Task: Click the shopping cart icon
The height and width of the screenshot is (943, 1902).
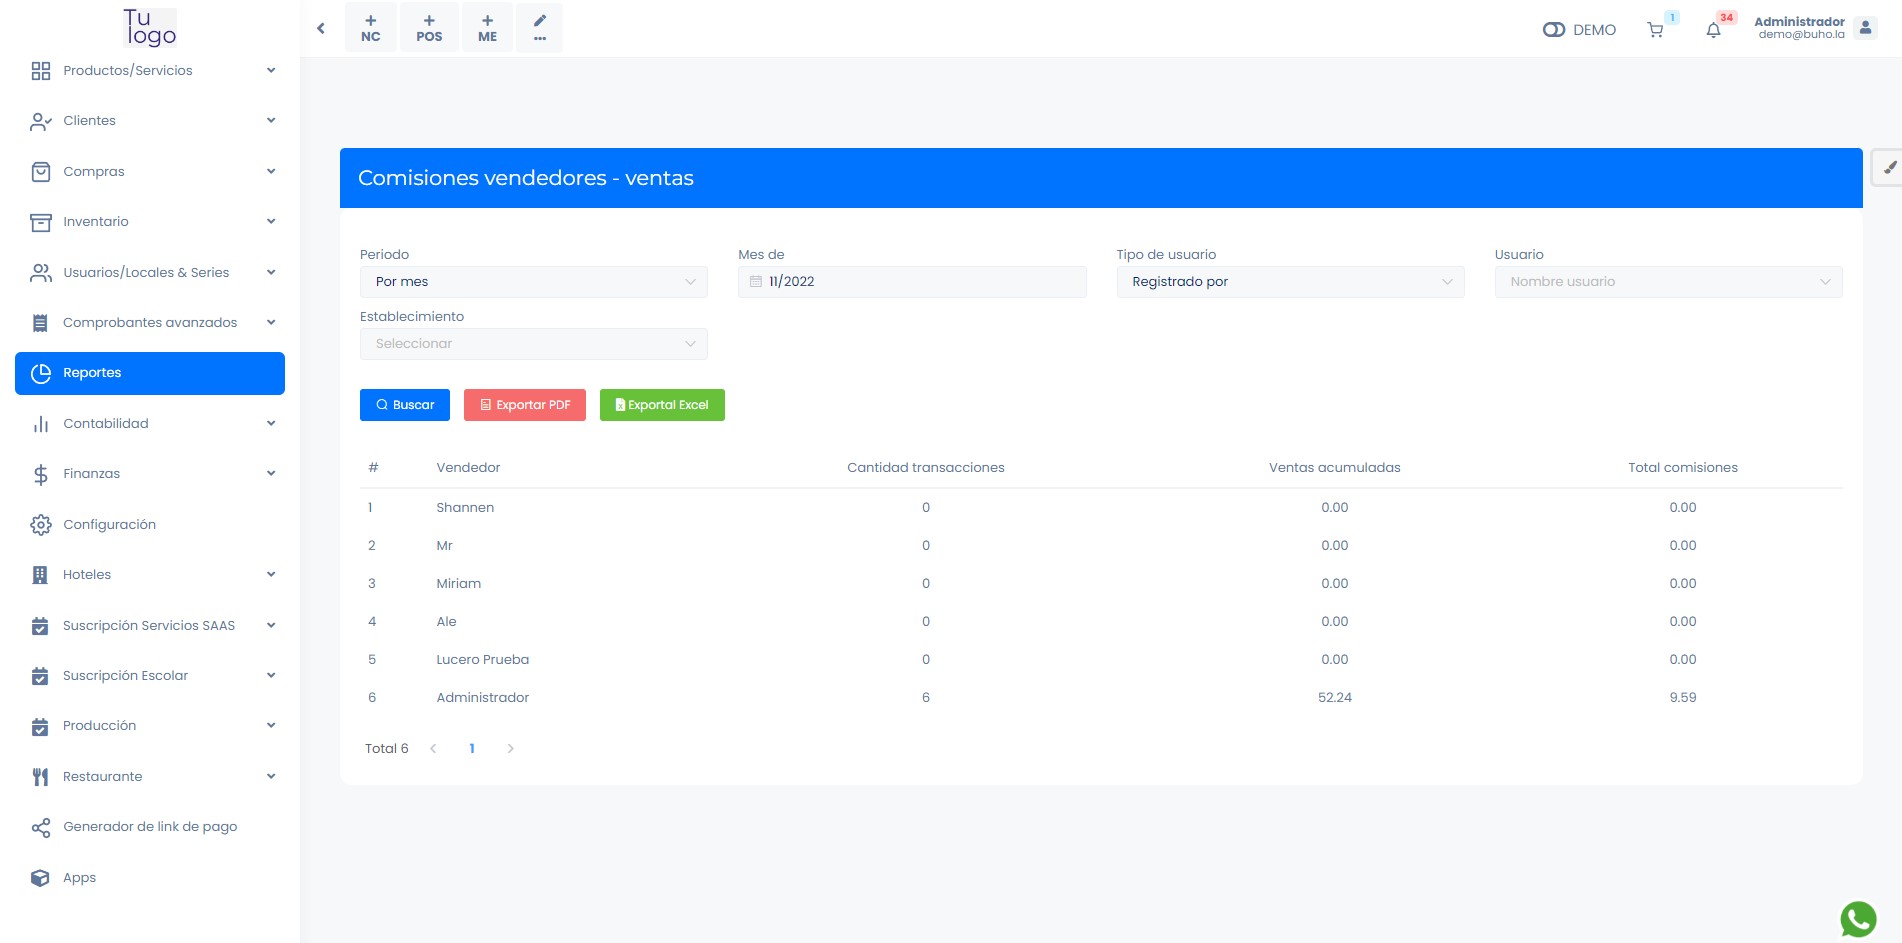Action: click(x=1655, y=30)
